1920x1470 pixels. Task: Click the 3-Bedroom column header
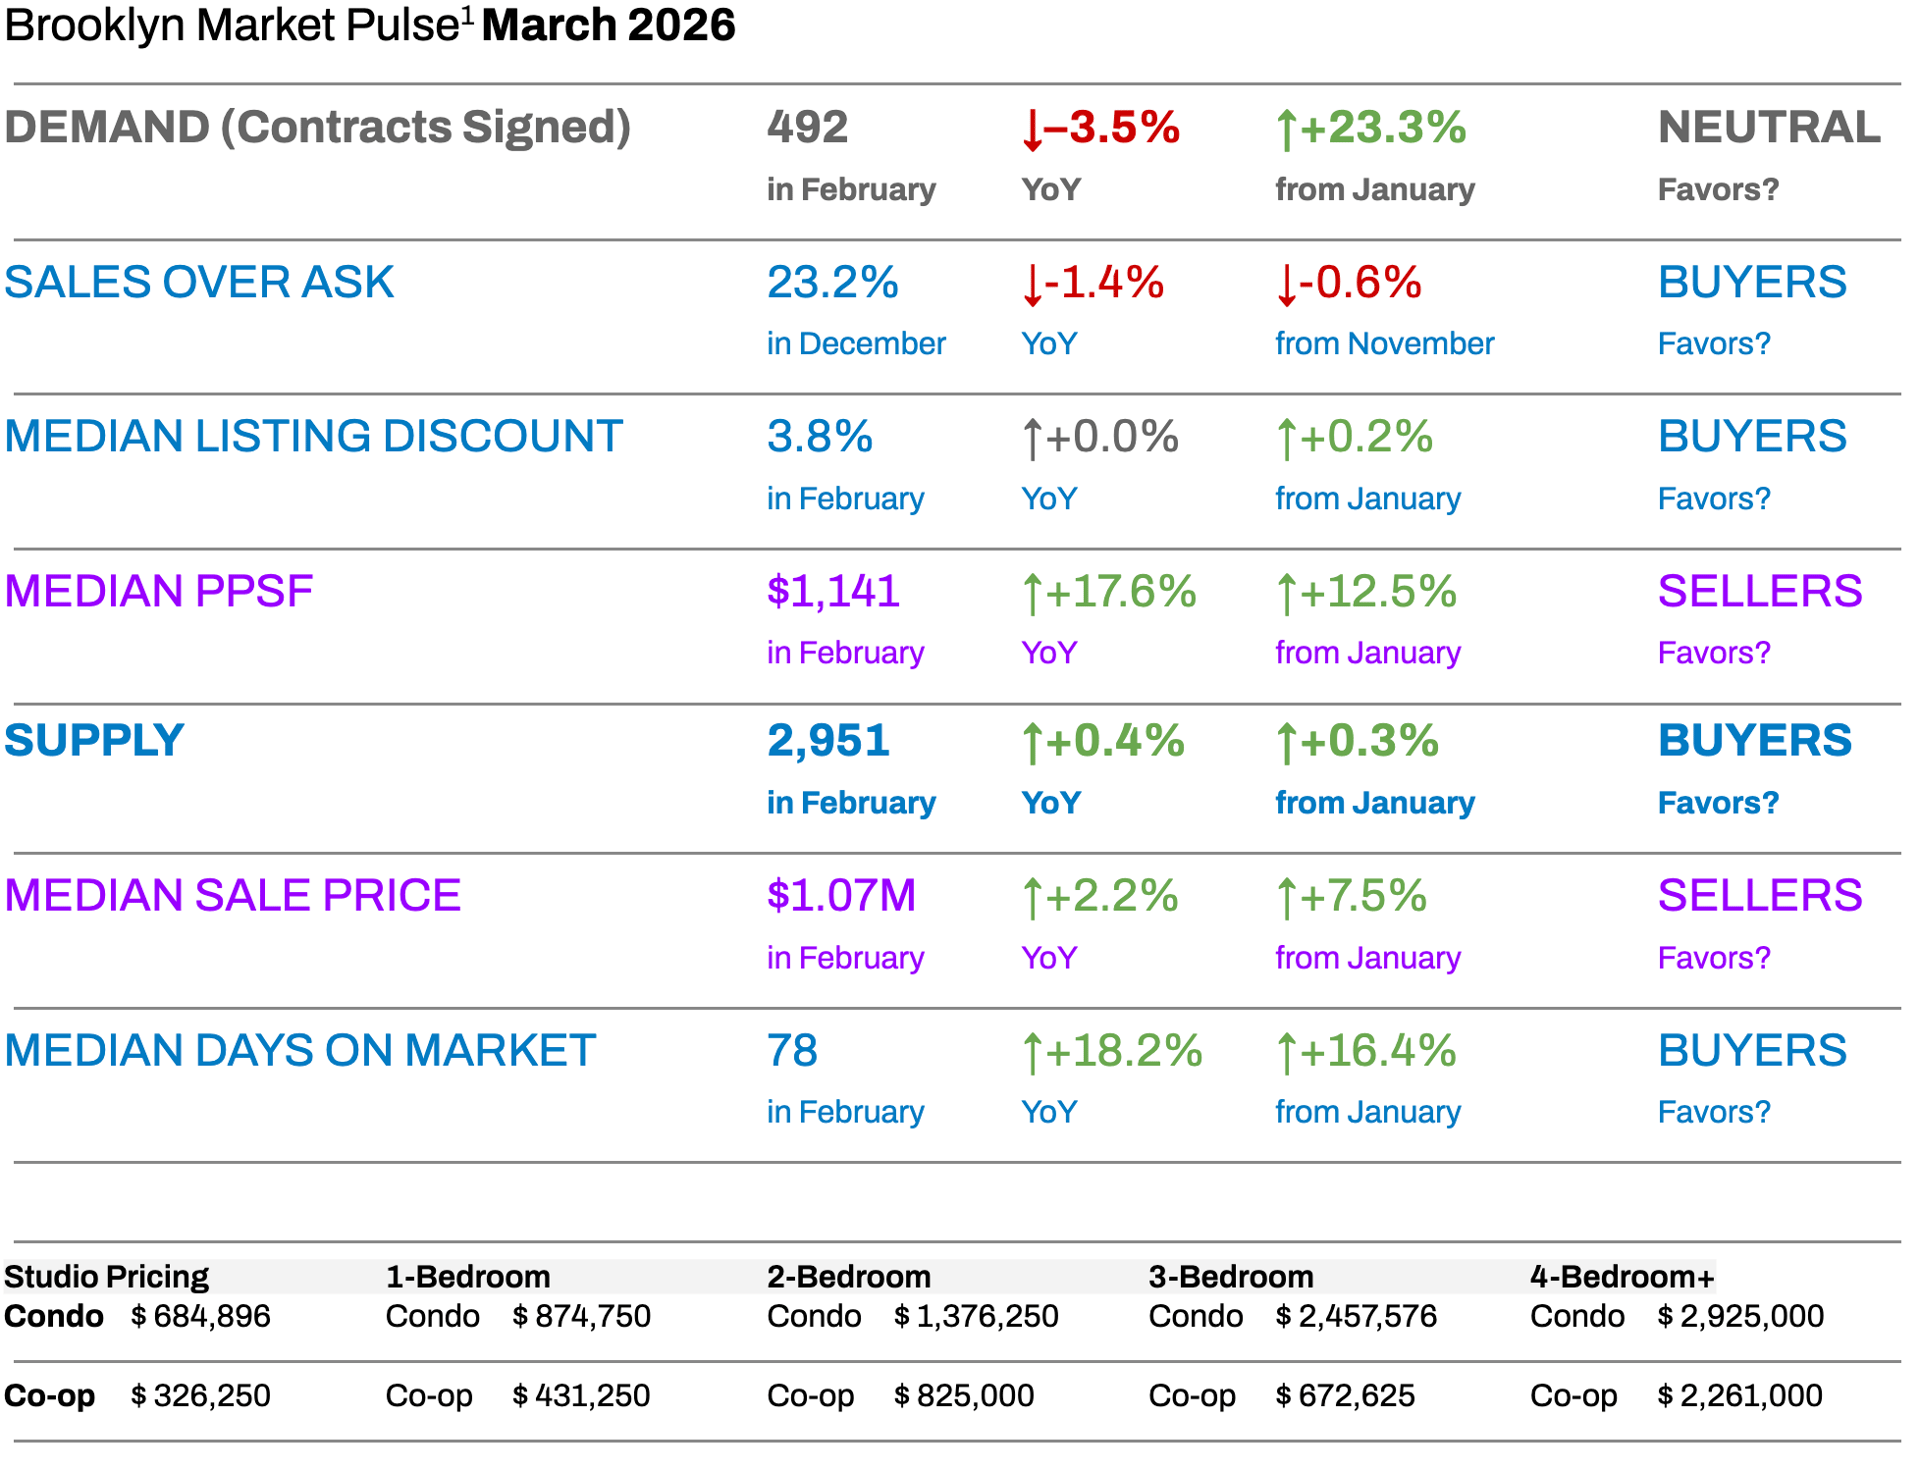(x=1230, y=1277)
